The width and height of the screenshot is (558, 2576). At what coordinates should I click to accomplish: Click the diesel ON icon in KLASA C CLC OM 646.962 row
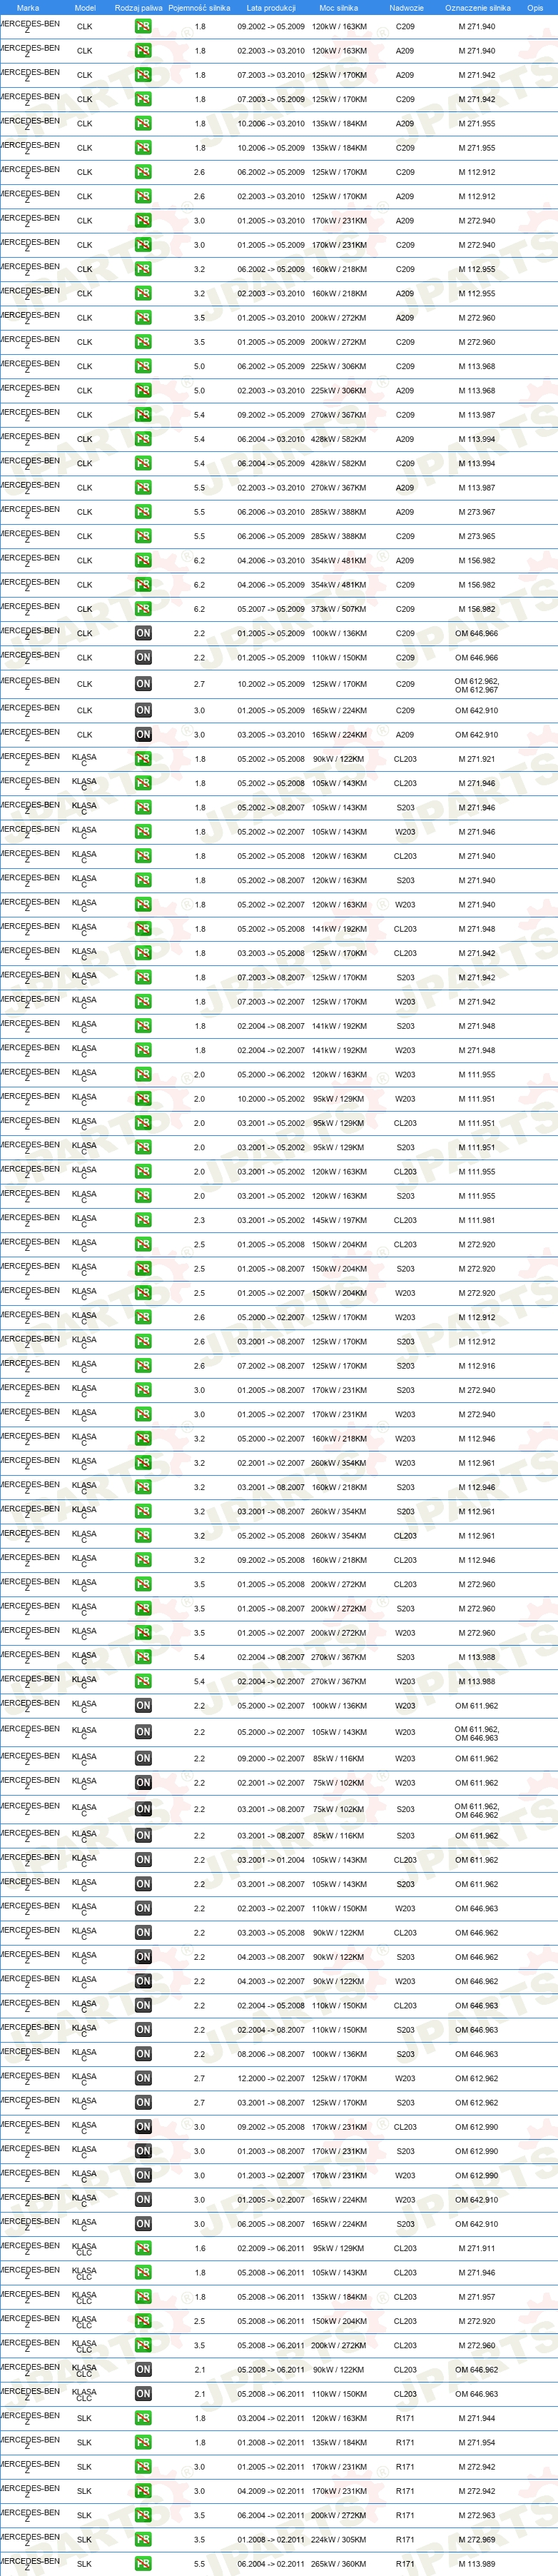[143, 2370]
